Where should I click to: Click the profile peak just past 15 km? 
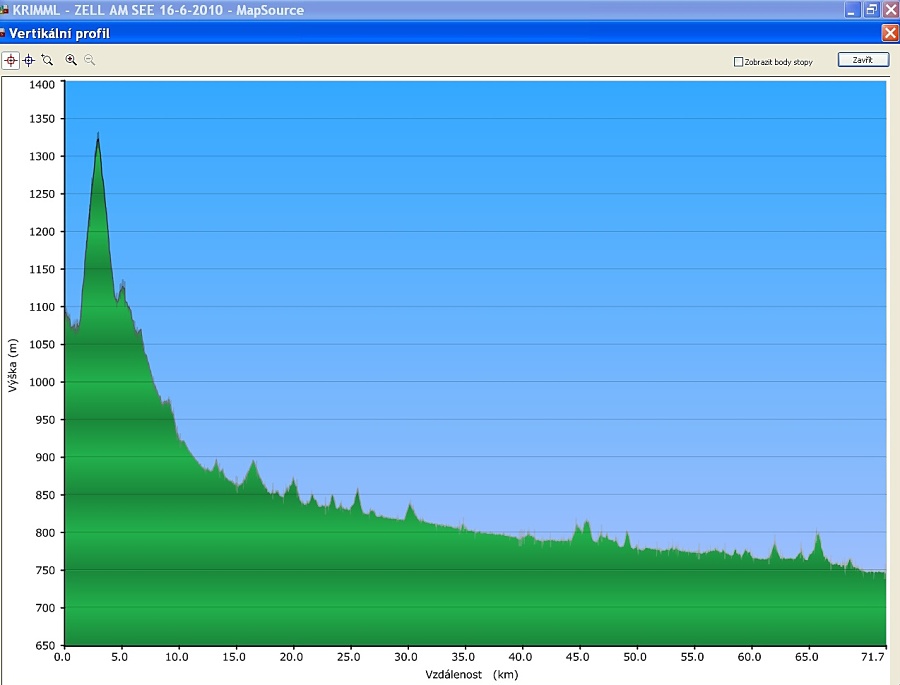click(253, 463)
